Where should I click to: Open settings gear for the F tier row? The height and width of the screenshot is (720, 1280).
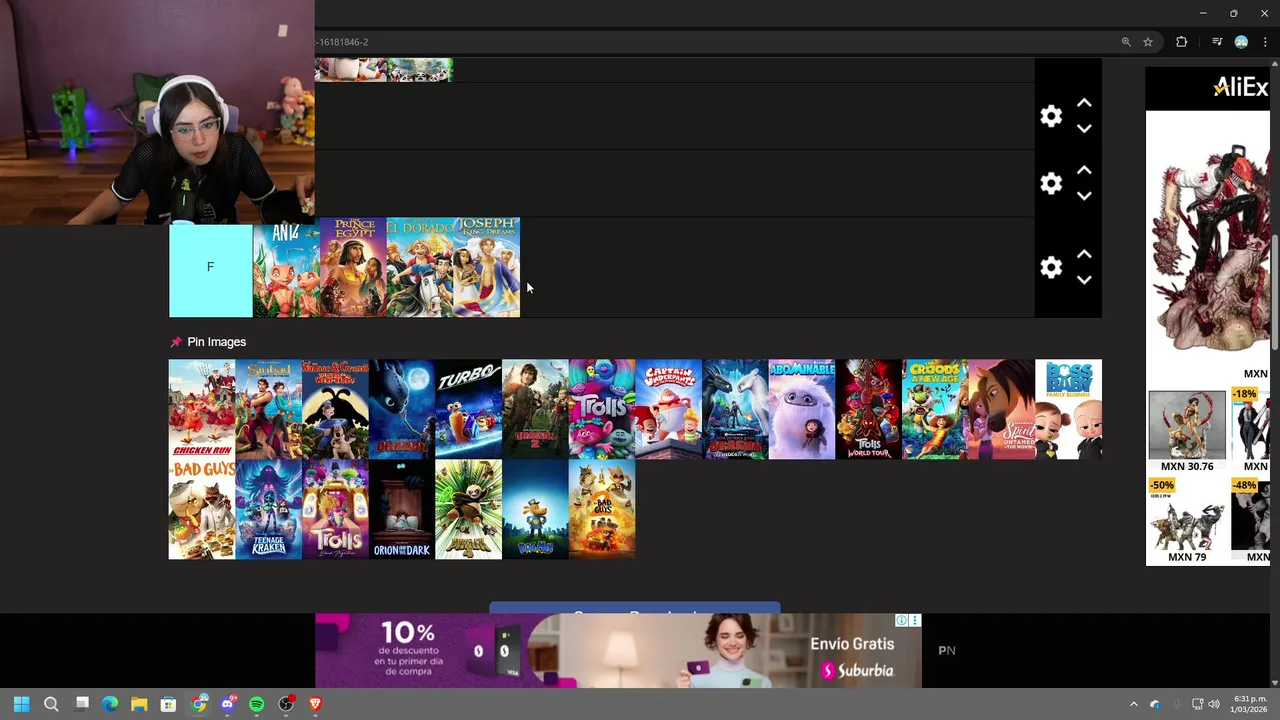pos(1050,267)
